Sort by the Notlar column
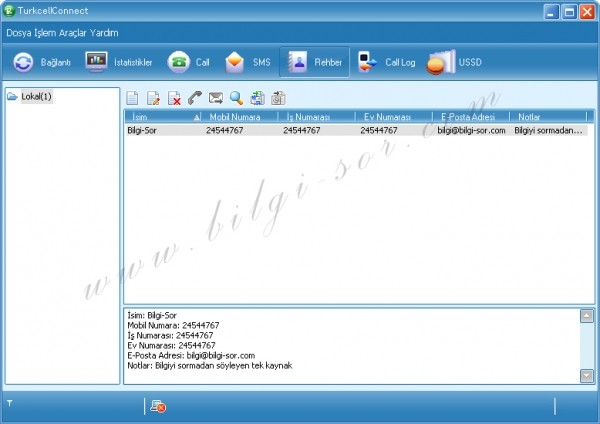Viewport: 600px width, 424px height. coord(549,117)
